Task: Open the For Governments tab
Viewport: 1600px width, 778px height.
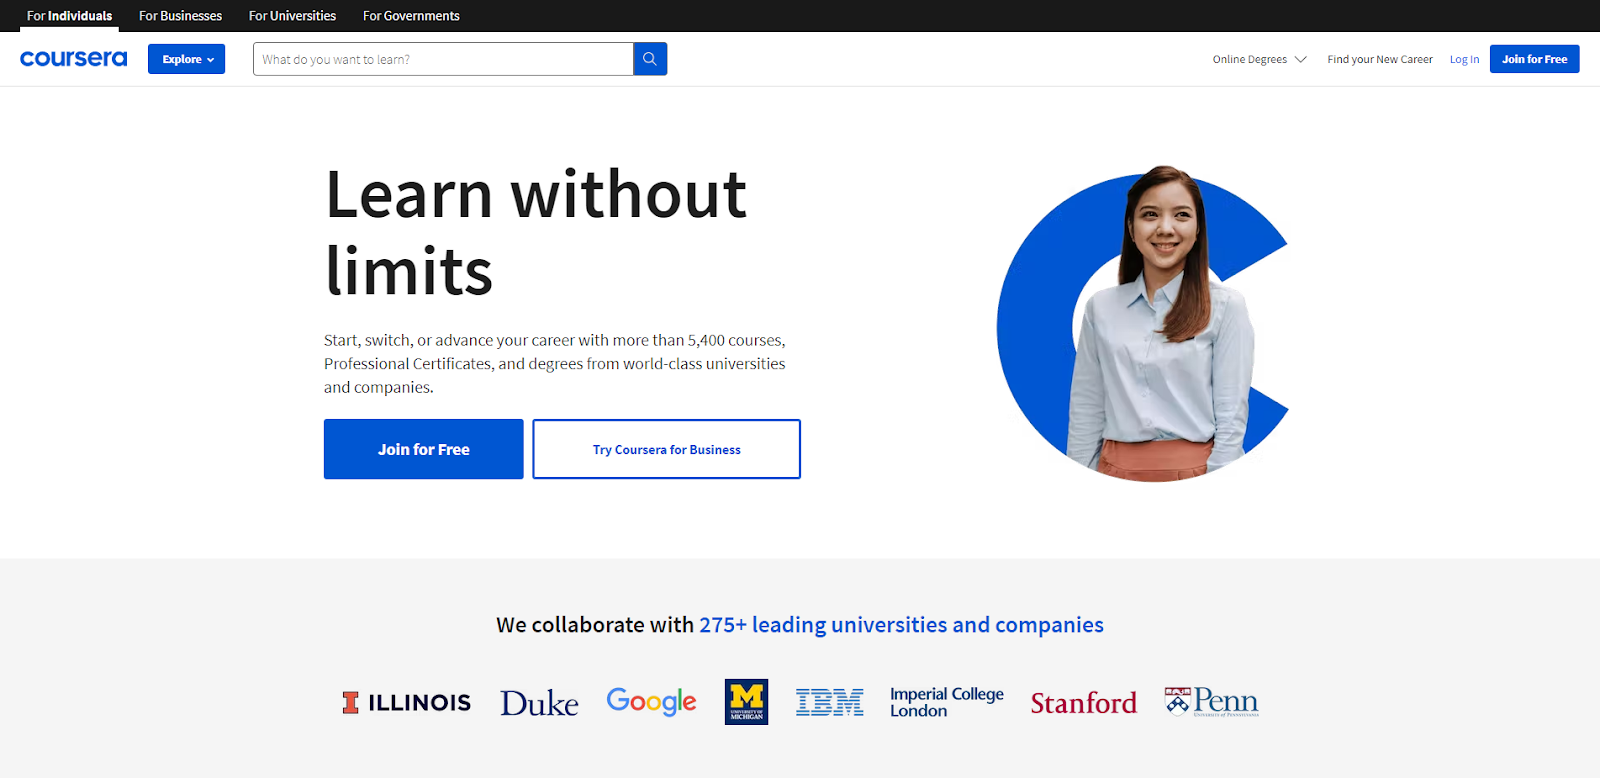Action: click(x=411, y=16)
